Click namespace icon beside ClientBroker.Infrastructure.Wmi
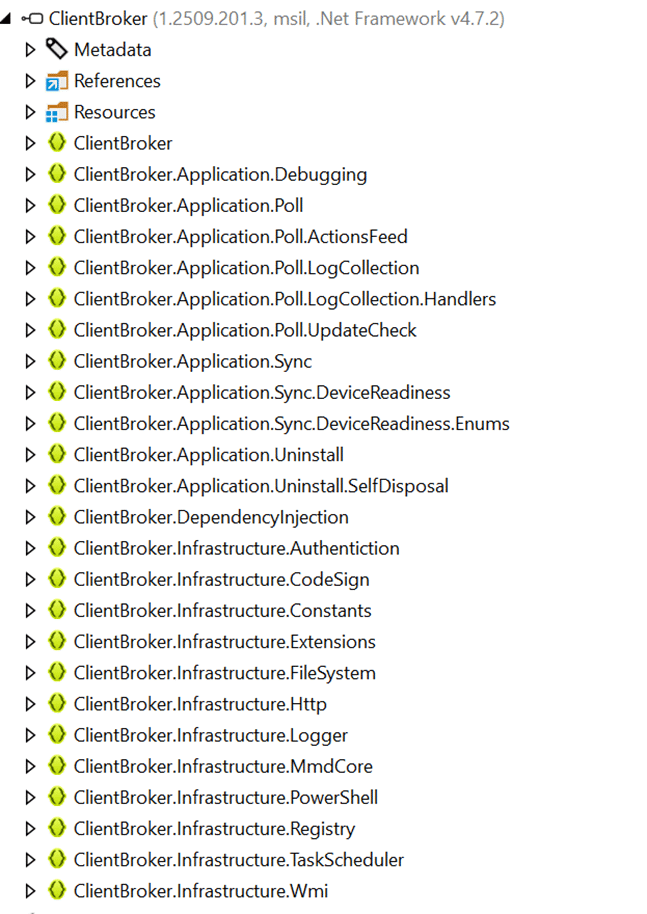 [x=57, y=890]
